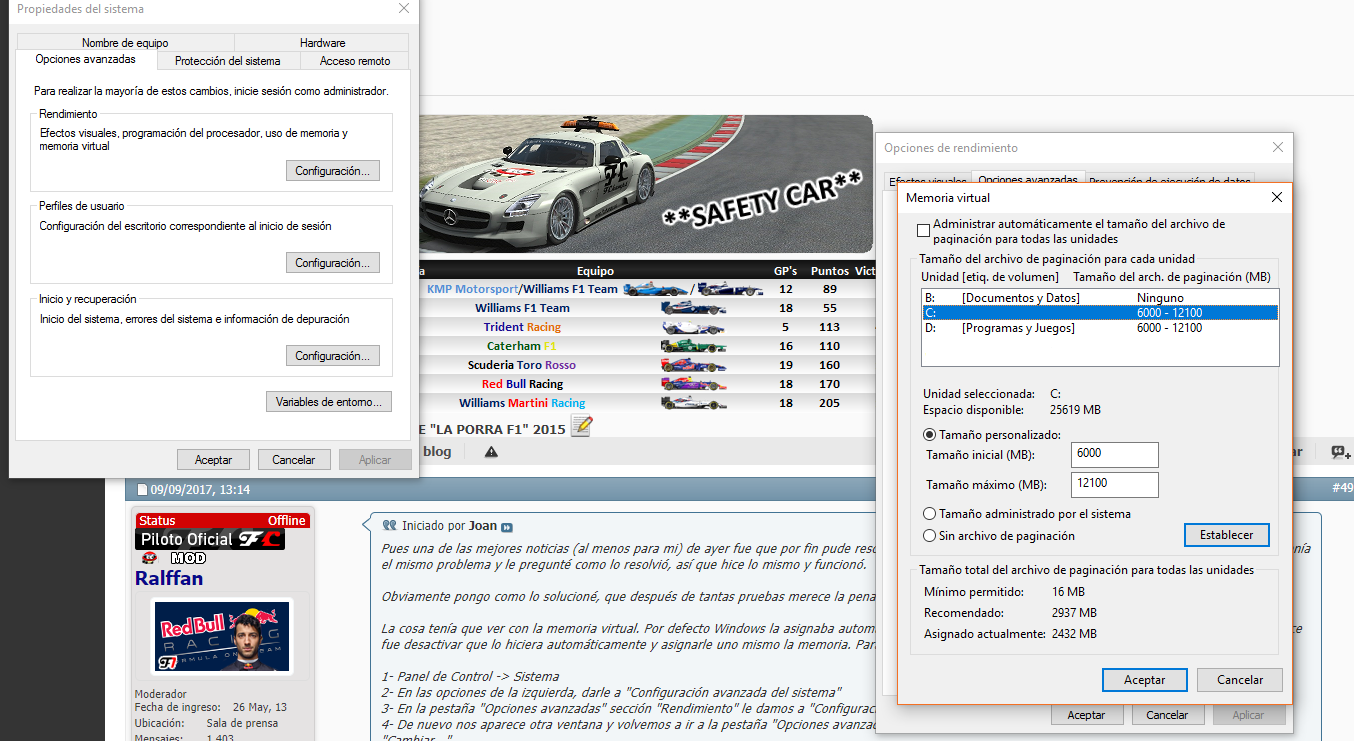Image resolution: width=1354 pixels, height=741 pixels.
Task: Click "Trident Racing" team row text
Action: [522, 327]
